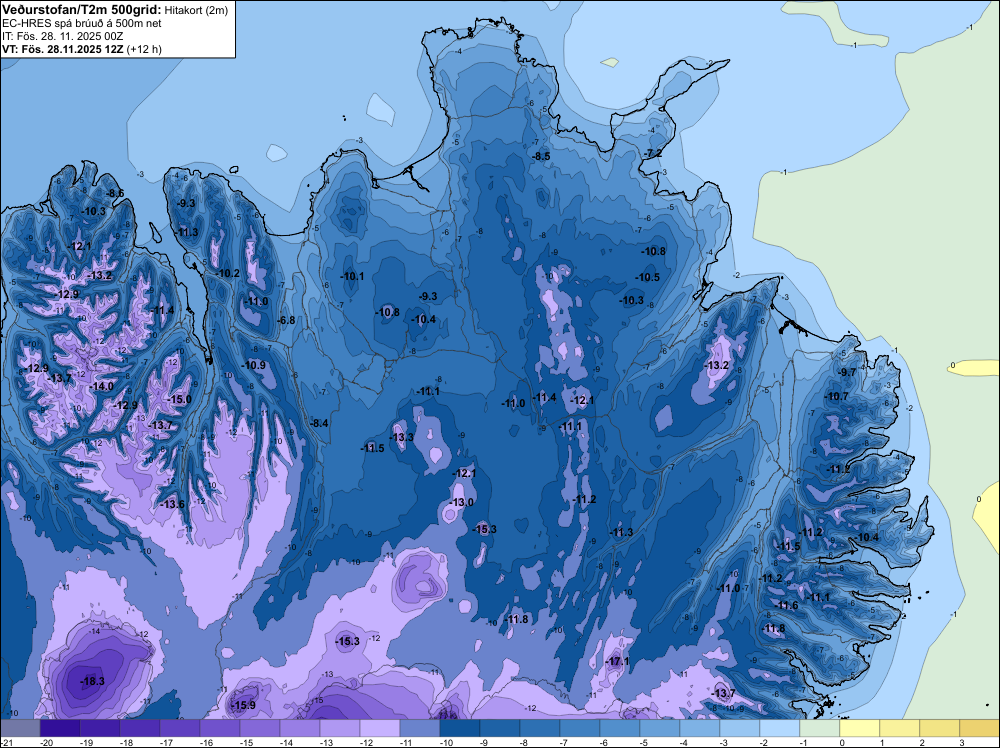Select the gray-blue legend swatch left of -20
This screenshot has height=748, width=1000.
[x=20, y=728]
